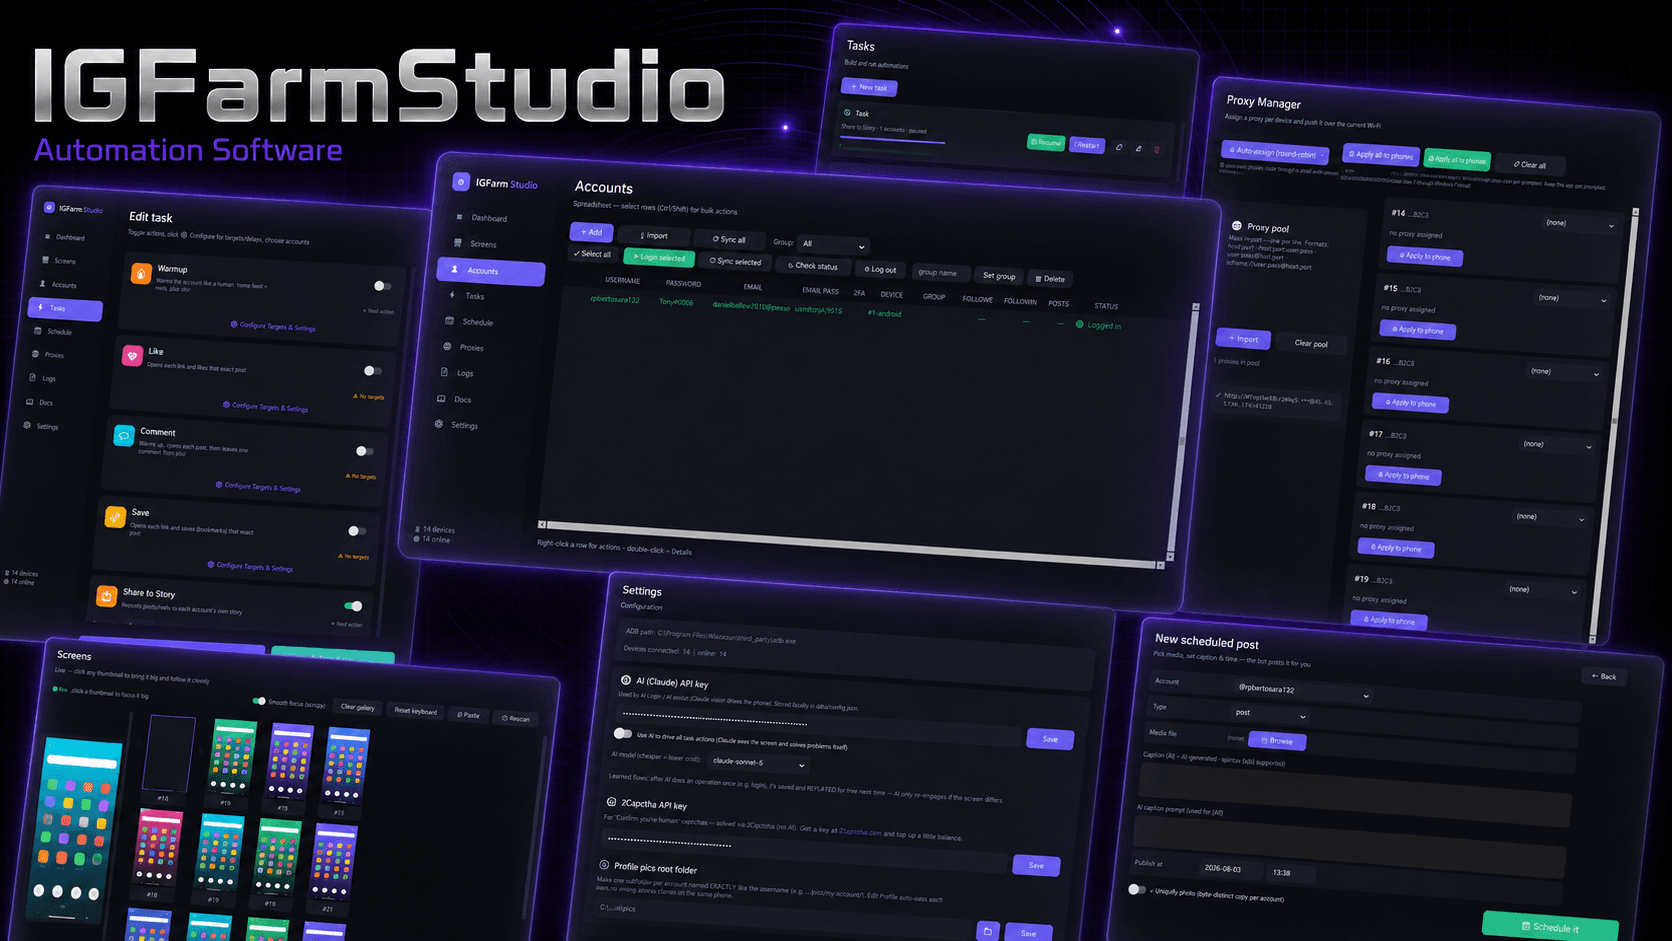Click the refresh icon on Task row
1672x941 pixels.
click(x=1119, y=147)
